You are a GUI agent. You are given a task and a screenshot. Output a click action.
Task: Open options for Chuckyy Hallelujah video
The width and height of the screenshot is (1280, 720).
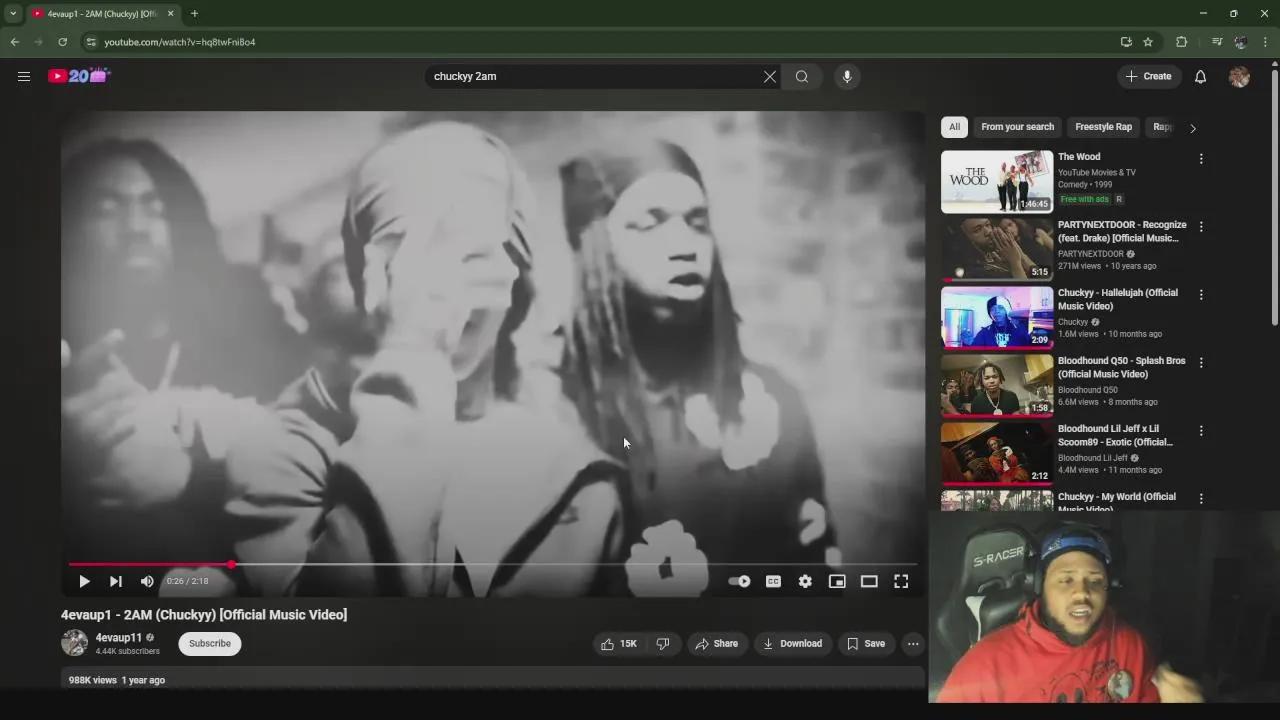pos(1201,295)
